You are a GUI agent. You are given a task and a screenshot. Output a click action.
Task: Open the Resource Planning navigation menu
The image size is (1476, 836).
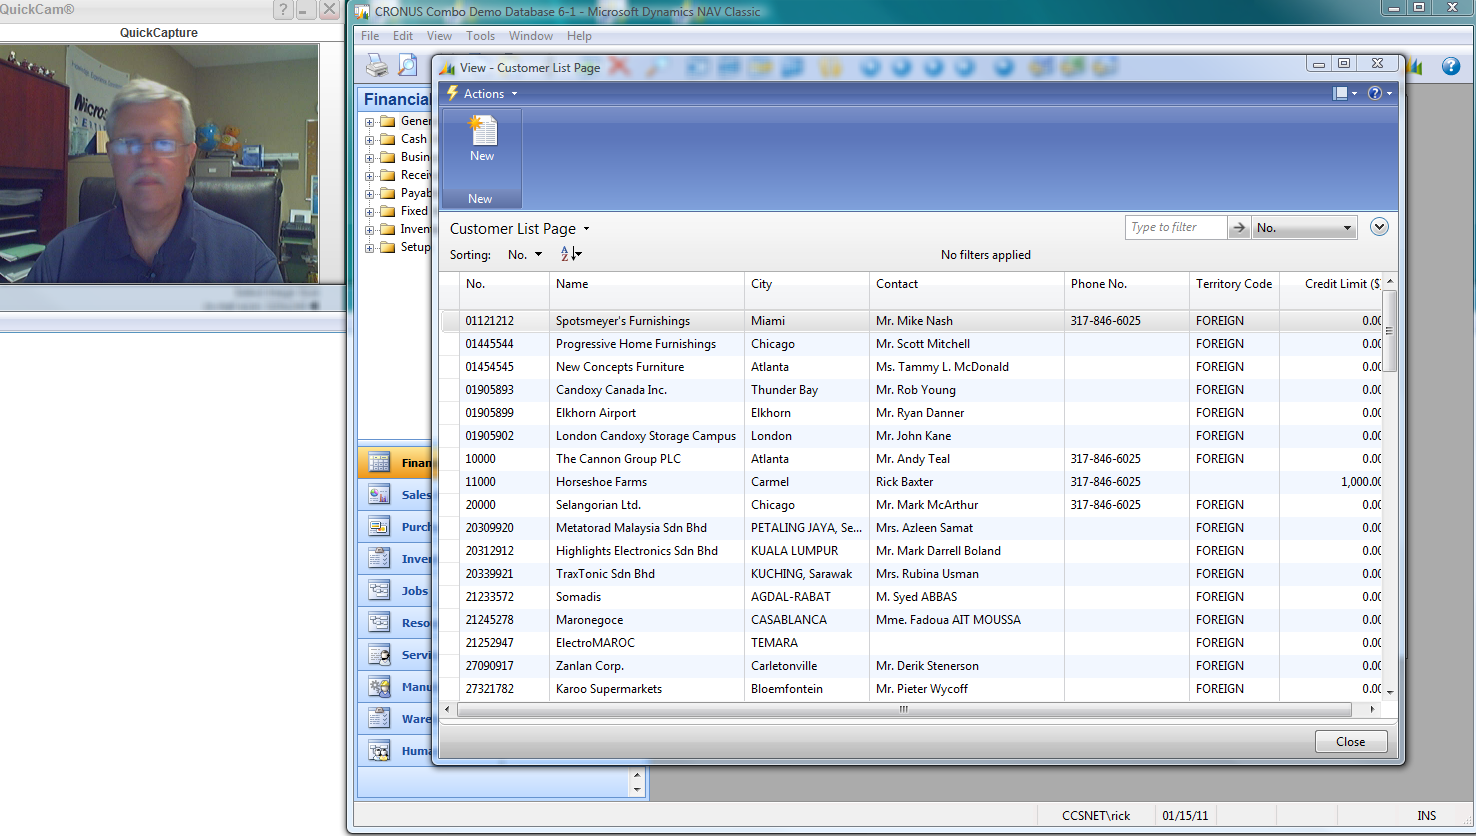point(395,622)
